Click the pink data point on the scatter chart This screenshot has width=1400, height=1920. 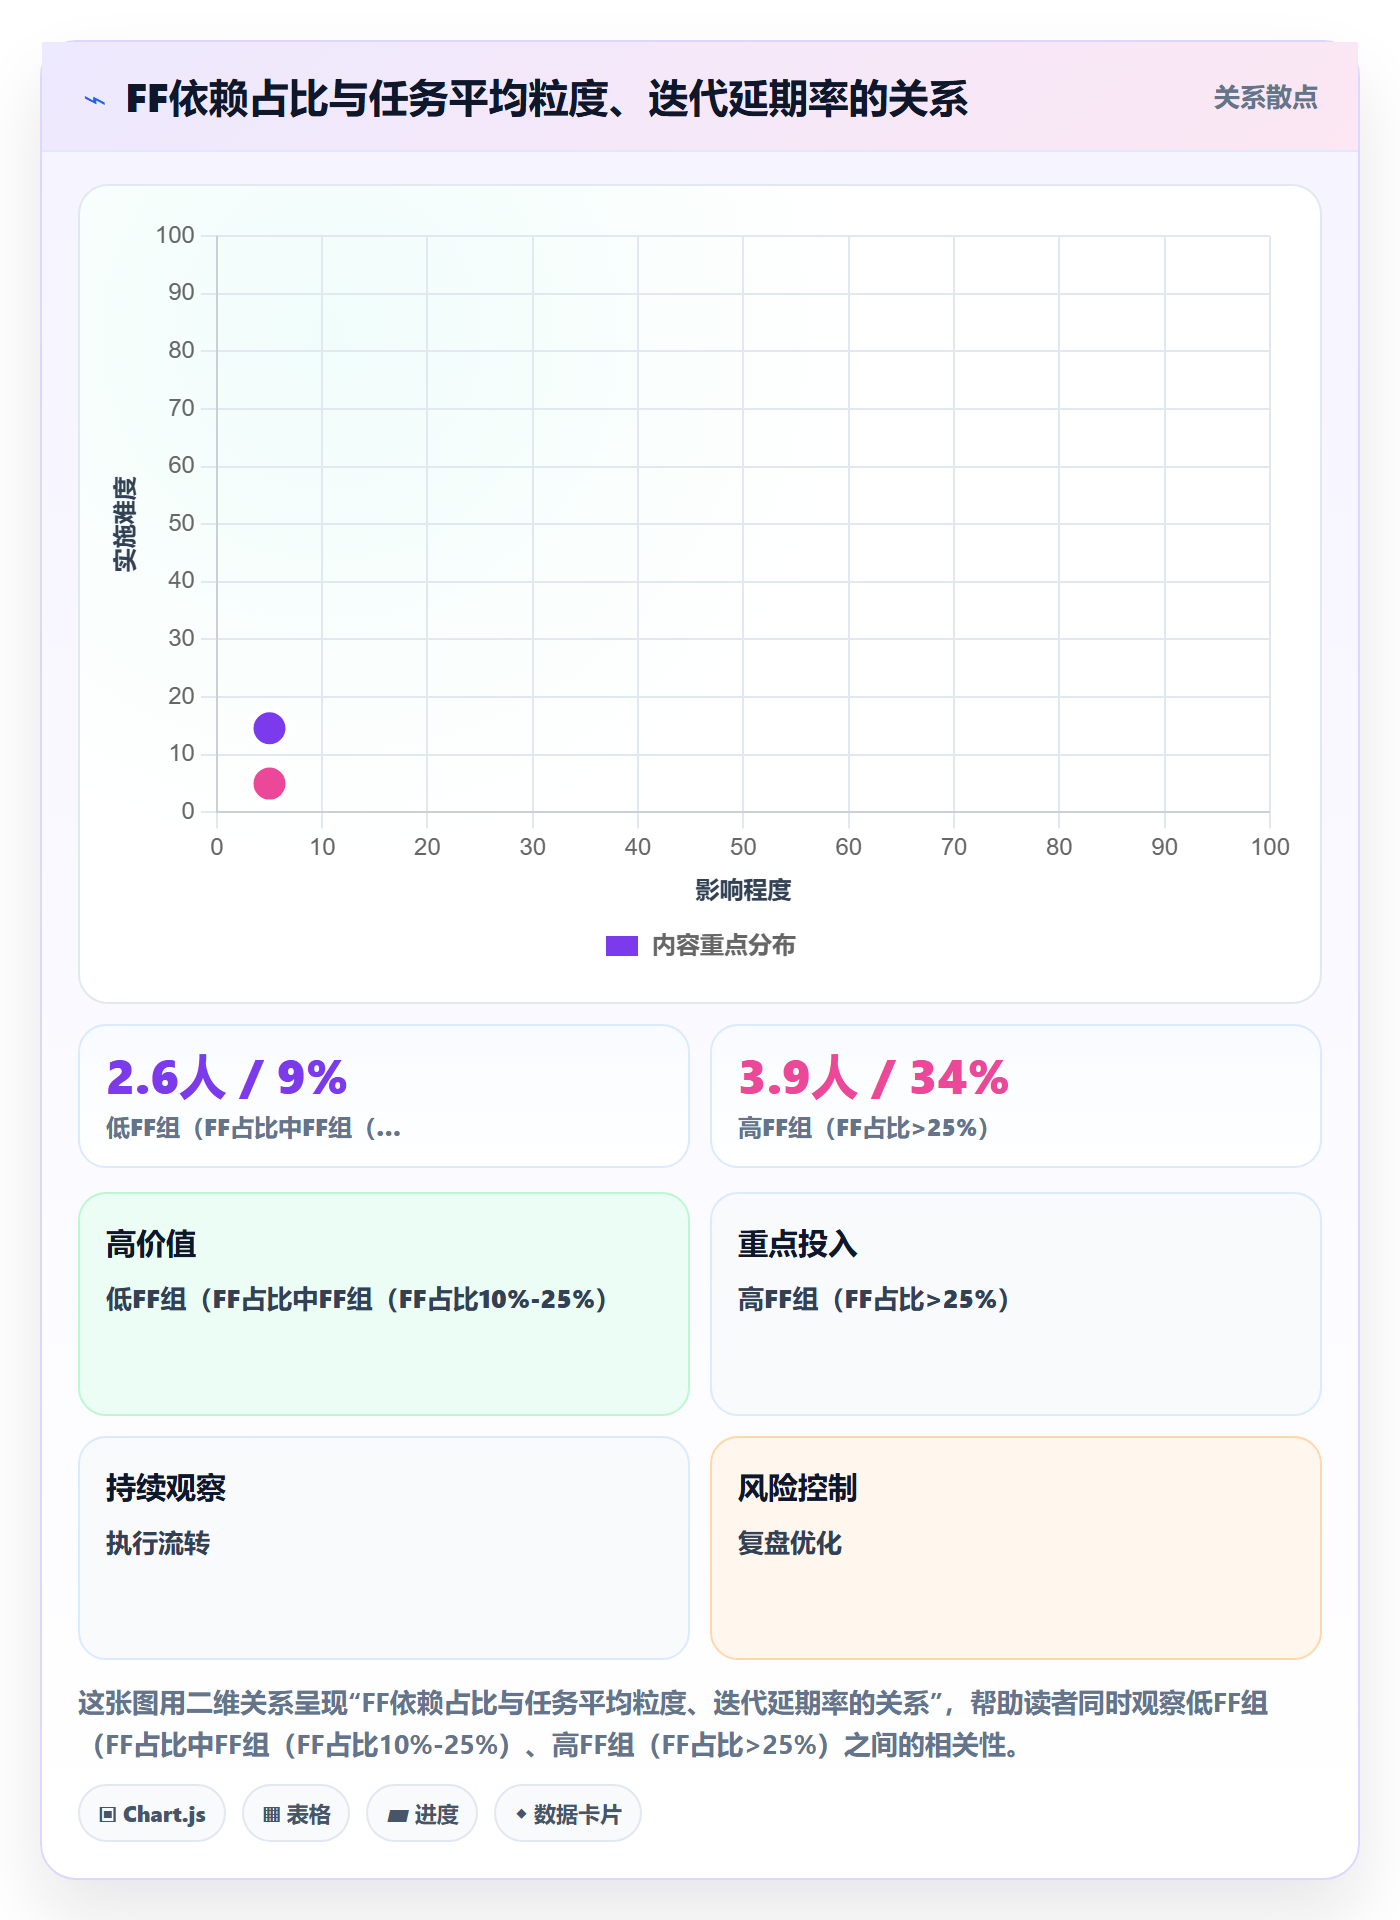[x=269, y=783]
